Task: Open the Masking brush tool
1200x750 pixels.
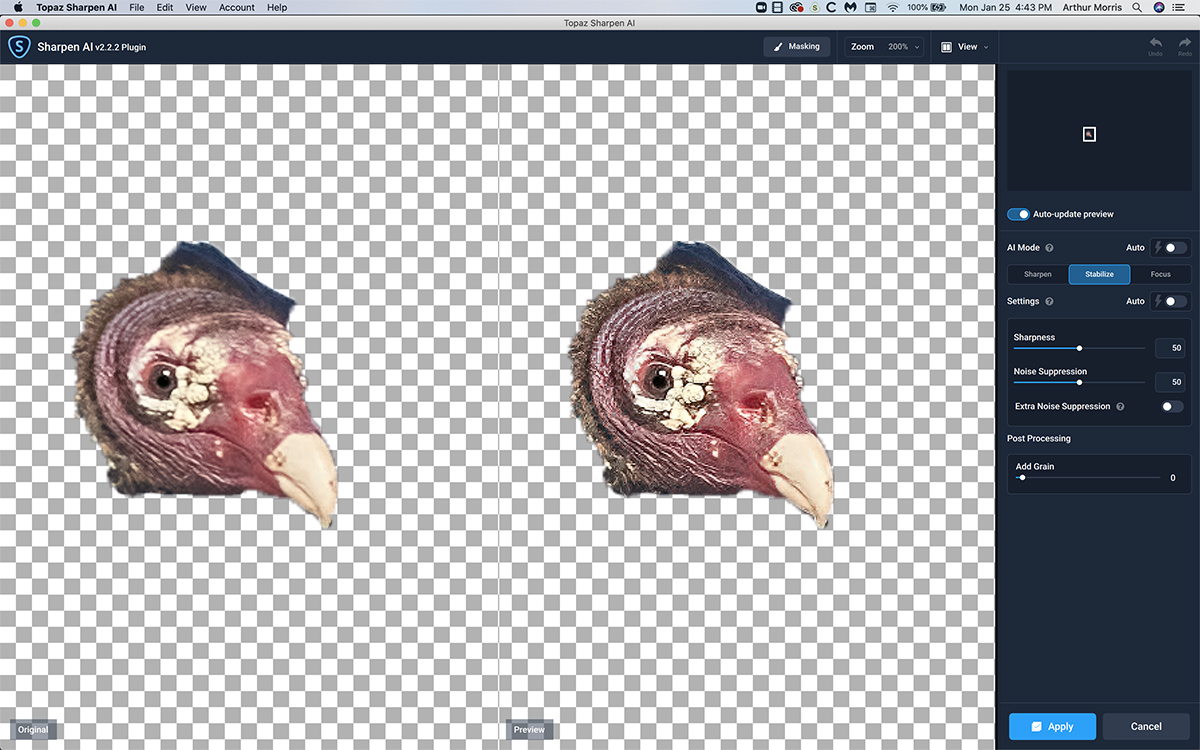Action: point(796,46)
